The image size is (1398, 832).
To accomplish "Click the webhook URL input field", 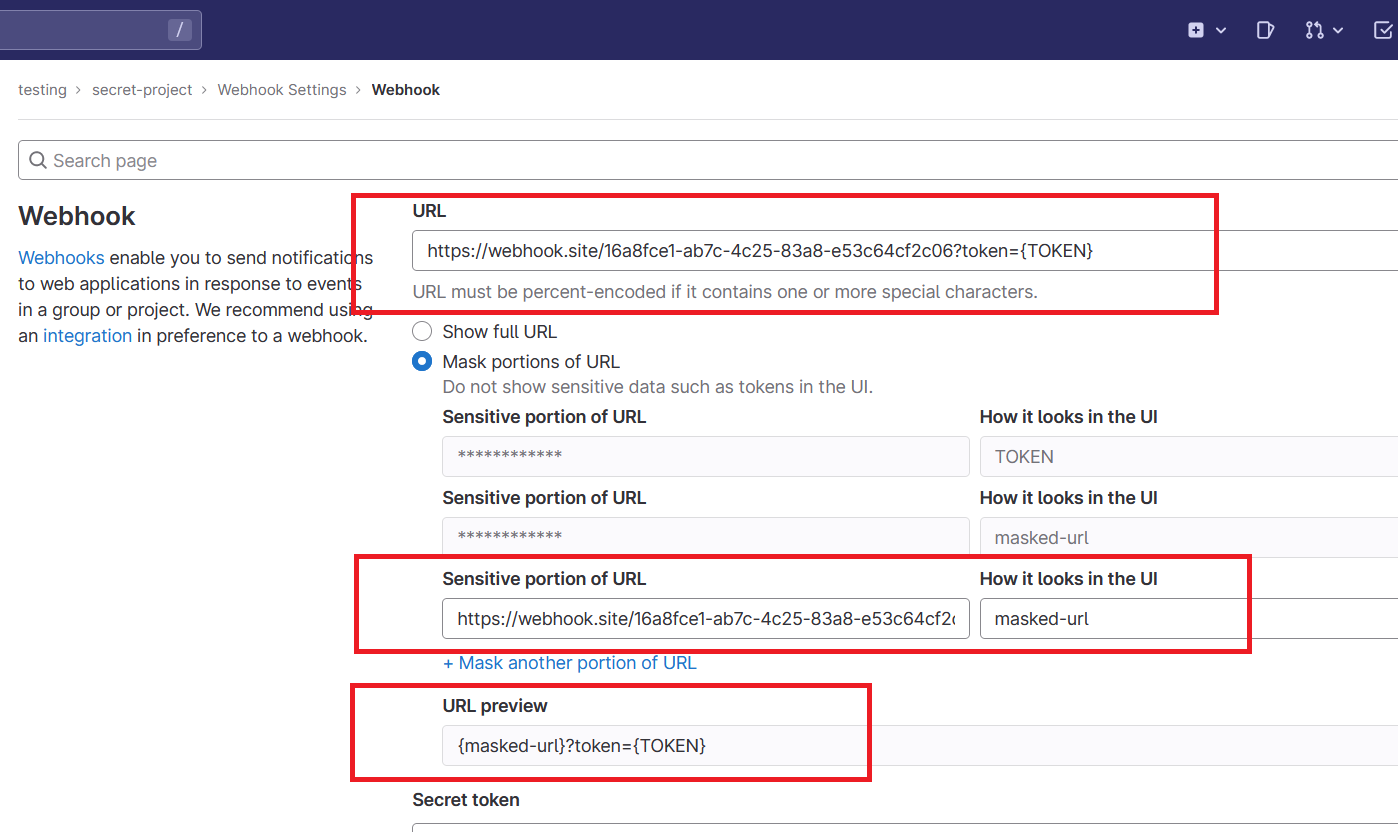I will point(900,251).
